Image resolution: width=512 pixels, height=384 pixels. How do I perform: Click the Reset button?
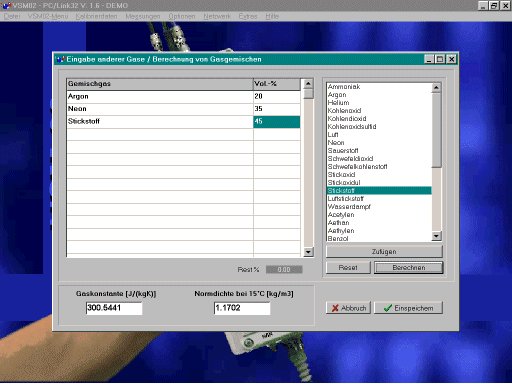348,267
